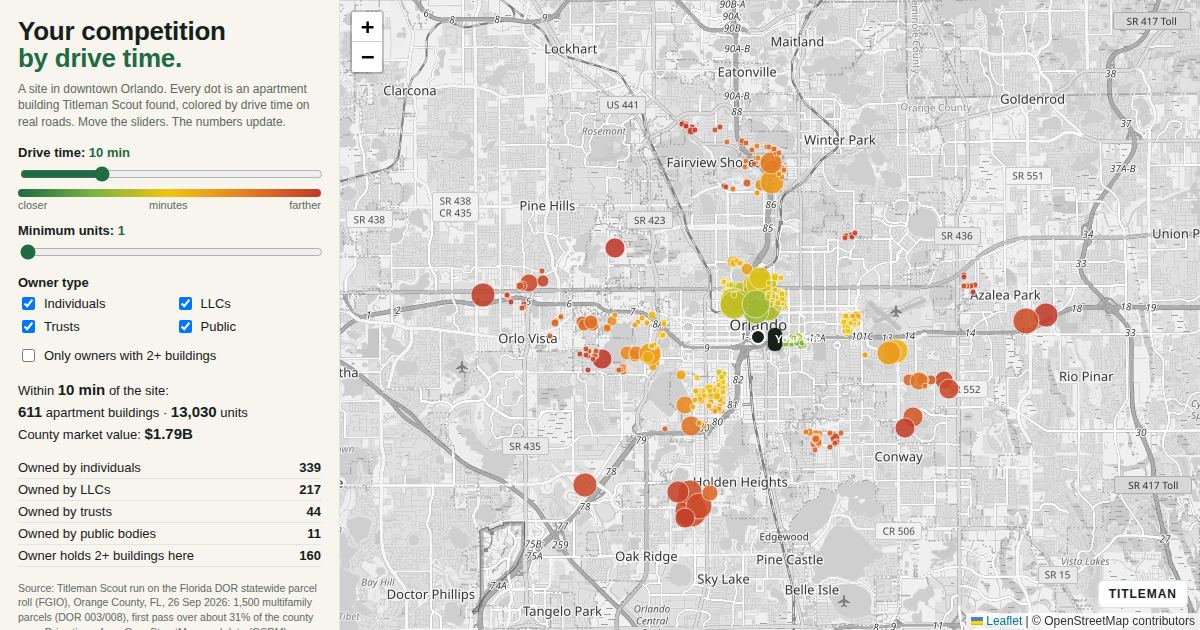1200x630 pixels.
Task: Click the Rio Pinar map label
Action: click(1086, 376)
